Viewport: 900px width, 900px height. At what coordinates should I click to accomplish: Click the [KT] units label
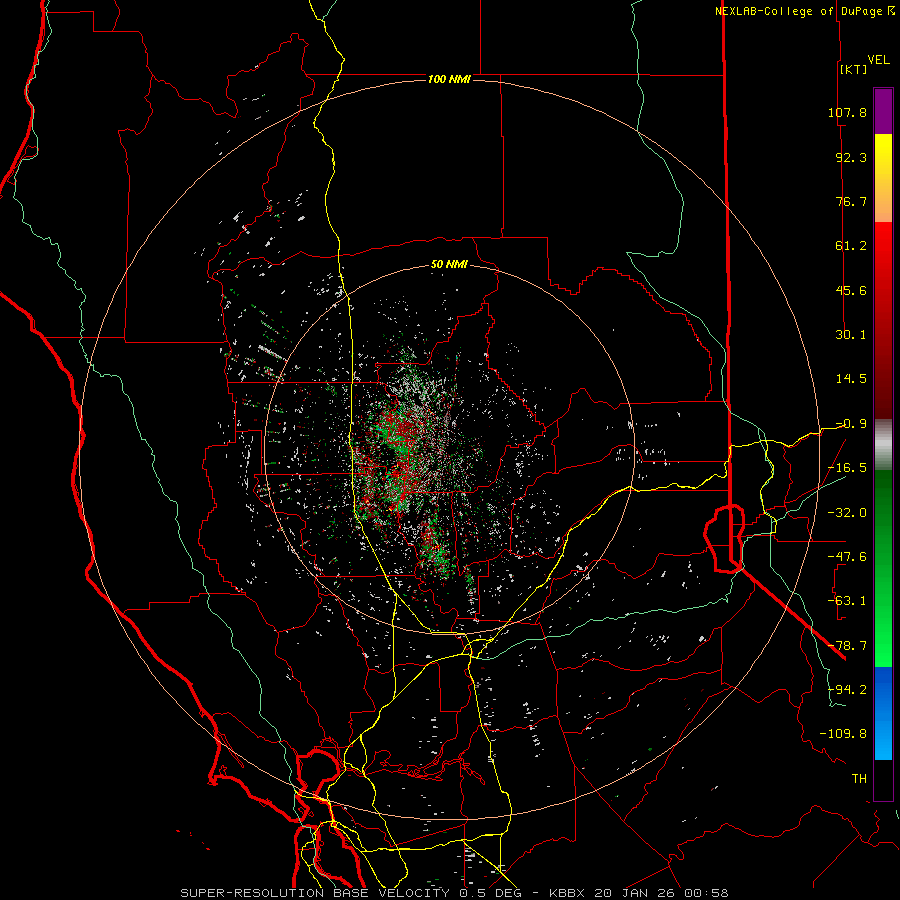point(853,69)
